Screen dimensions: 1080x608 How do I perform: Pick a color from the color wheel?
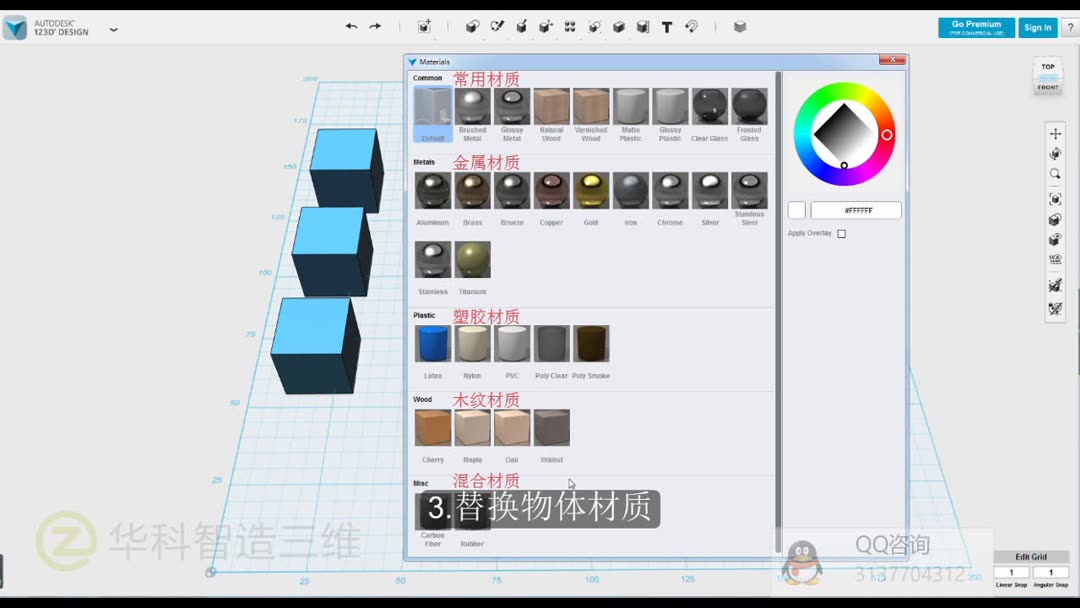coord(845,135)
